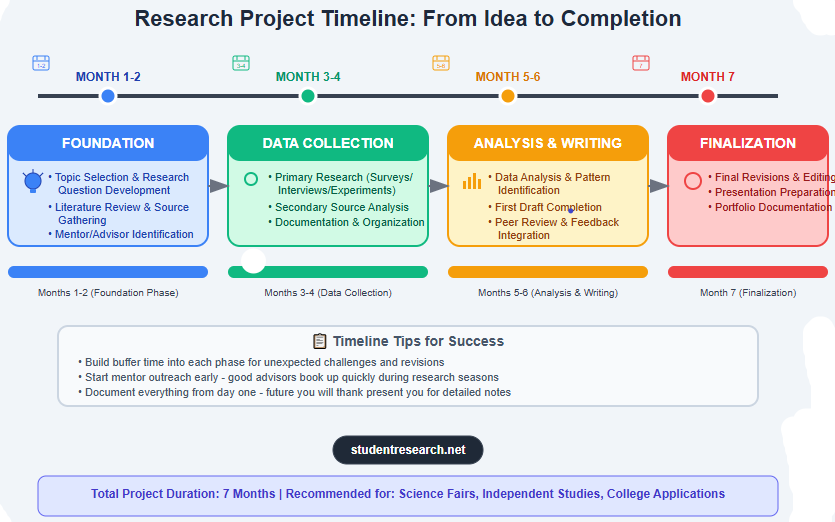The width and height of the screenshot is (835, 522).
Task: Click the Month 5-6 orange timeline dot
Action: 508,96
